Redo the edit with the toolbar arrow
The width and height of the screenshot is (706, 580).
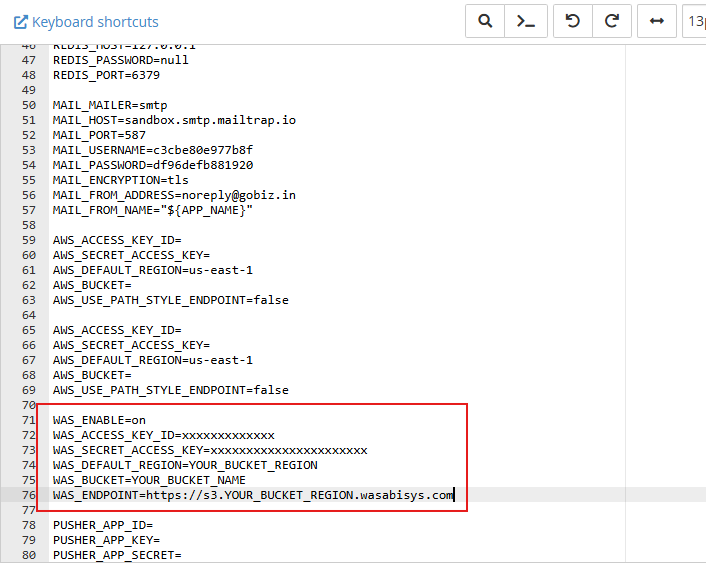611,21
